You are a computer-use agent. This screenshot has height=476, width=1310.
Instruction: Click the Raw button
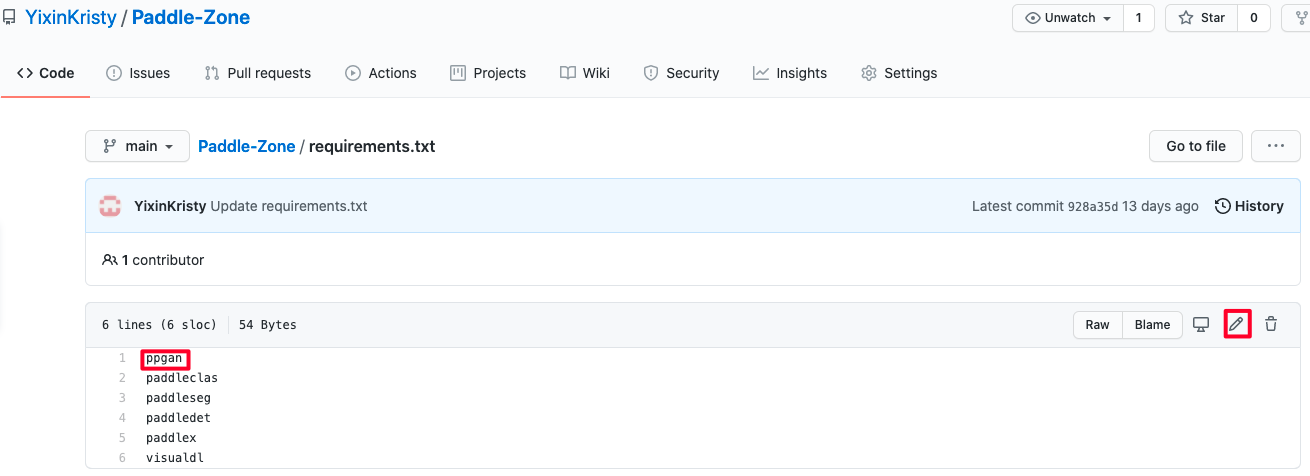click(x=1098, y=324)
